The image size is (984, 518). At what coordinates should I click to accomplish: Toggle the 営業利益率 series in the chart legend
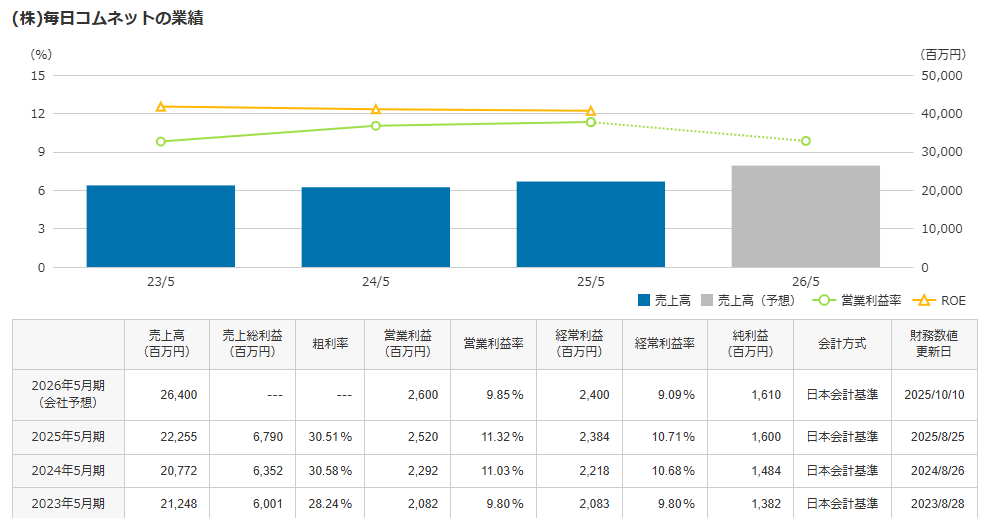[x=871, y=300]
